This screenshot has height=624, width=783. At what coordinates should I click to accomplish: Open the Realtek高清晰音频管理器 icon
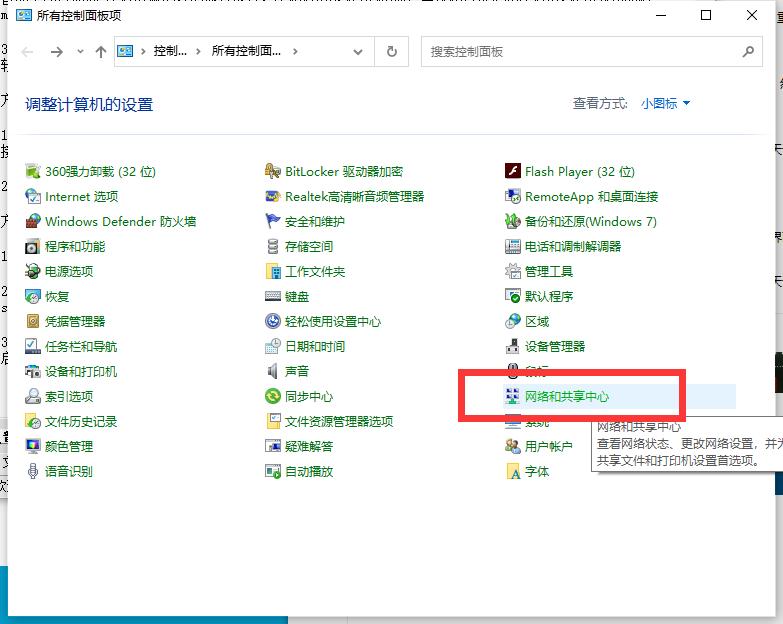pyautogui.click(x=273, y=197)
